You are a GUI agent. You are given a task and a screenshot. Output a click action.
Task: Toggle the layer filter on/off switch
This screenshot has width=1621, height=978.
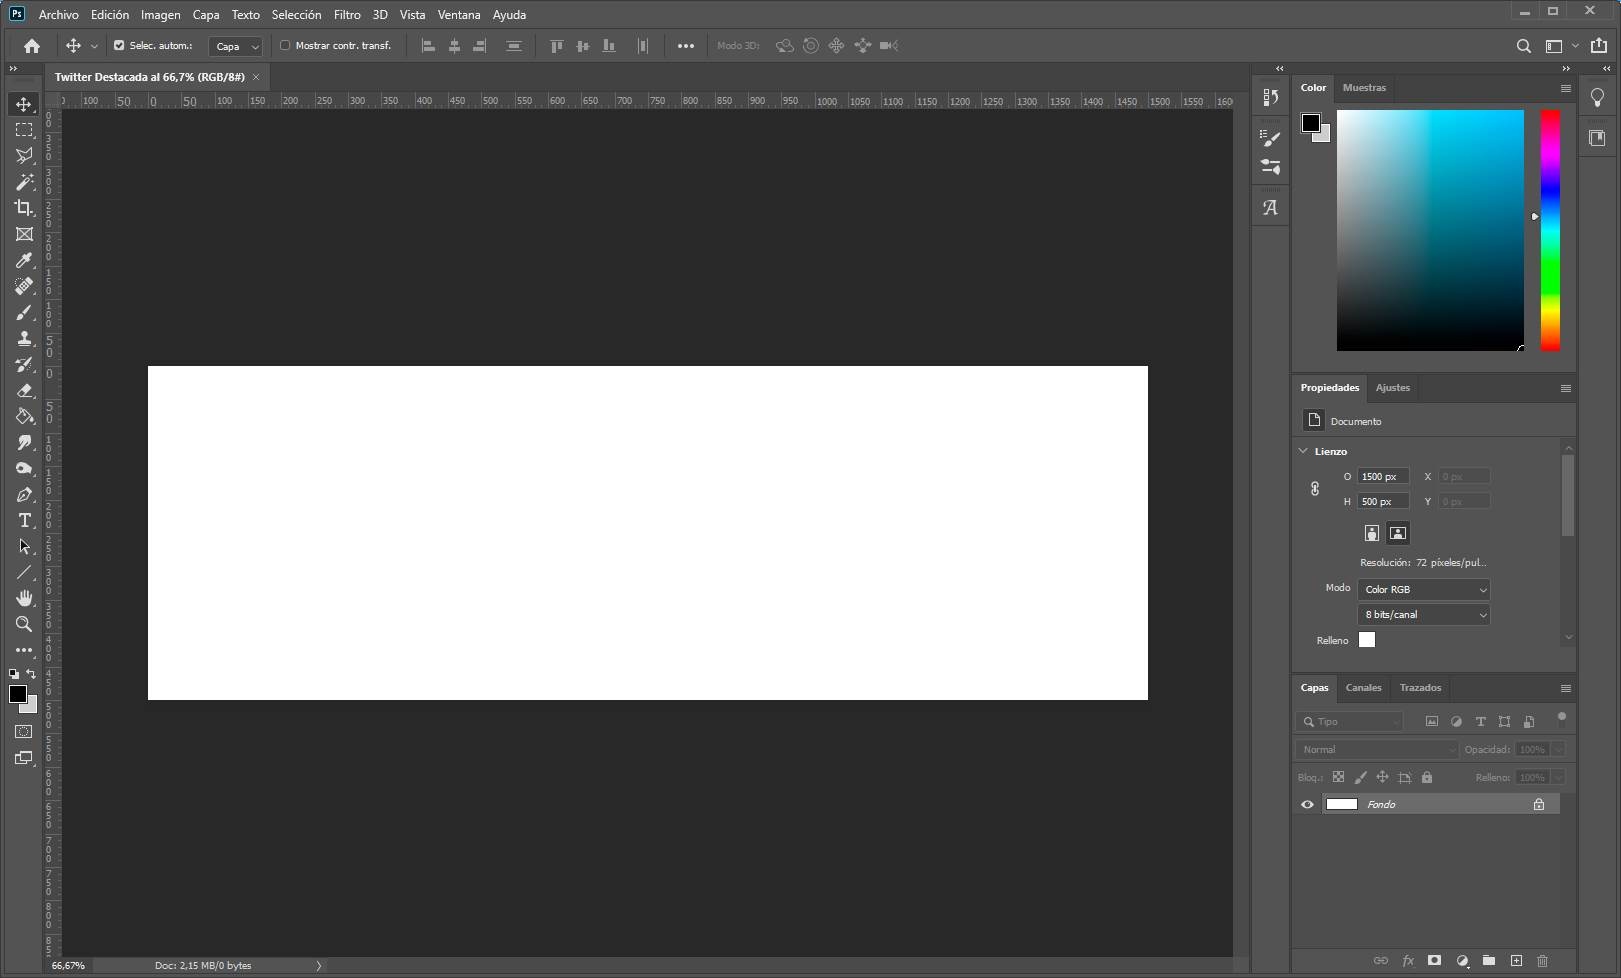pos(1562,717)
